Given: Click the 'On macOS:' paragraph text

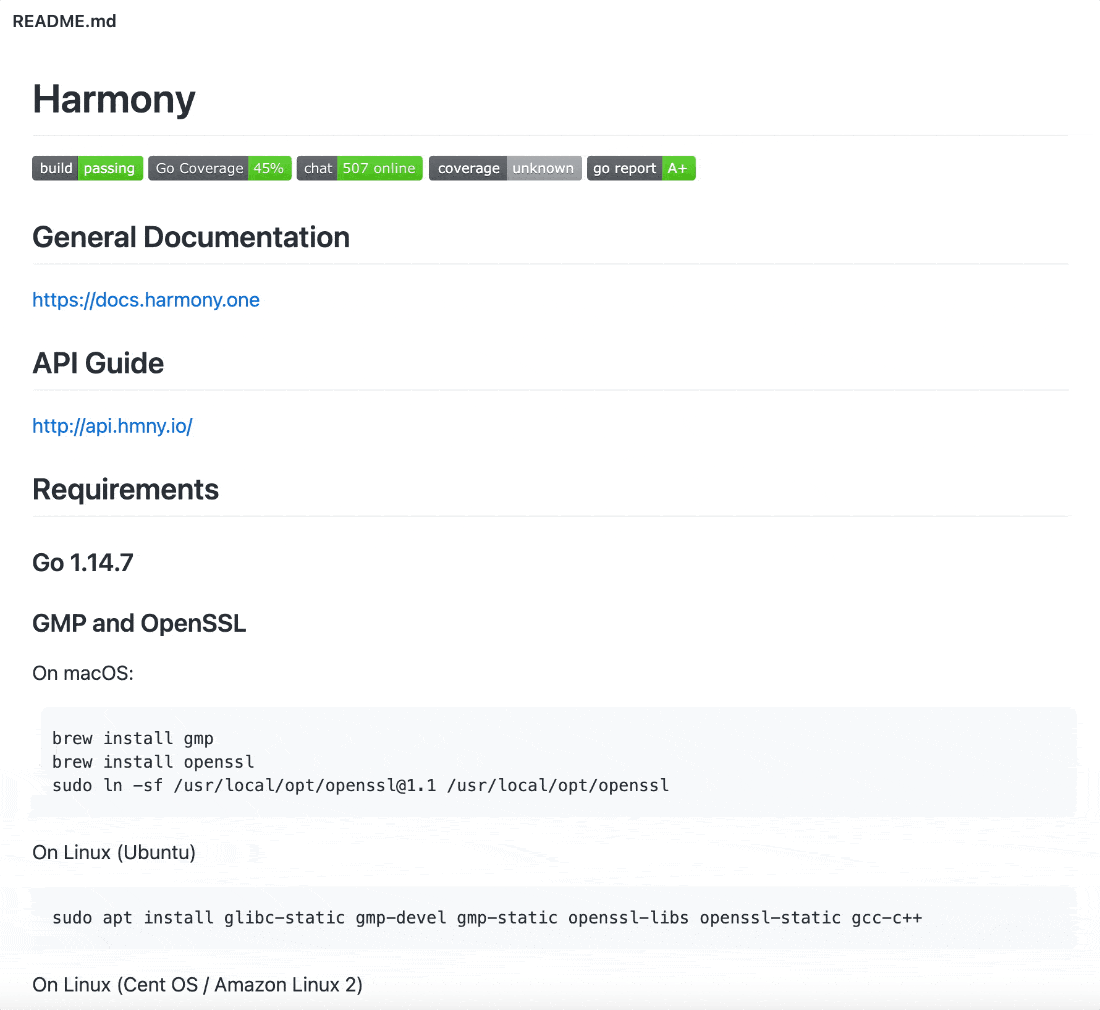Looking at the screenshot, I should click(83, 673).
